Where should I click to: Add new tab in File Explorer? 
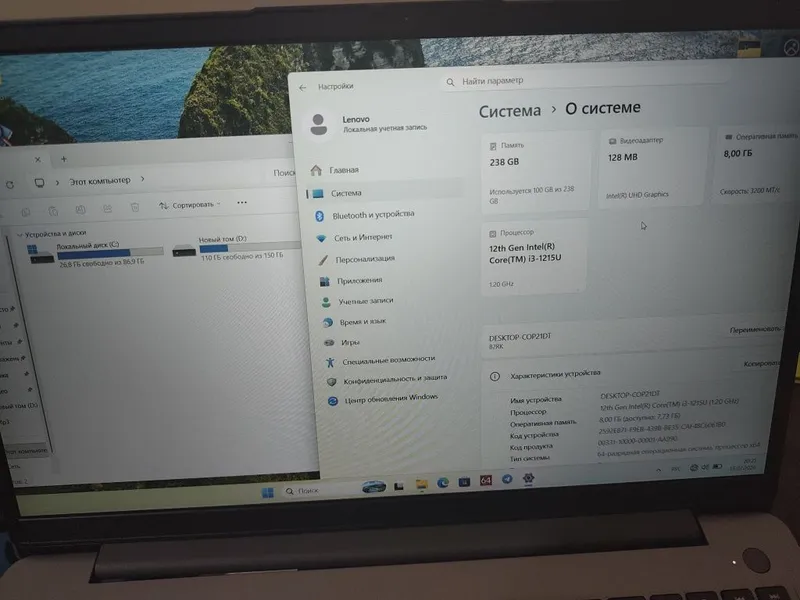click(x=64, y=159)
